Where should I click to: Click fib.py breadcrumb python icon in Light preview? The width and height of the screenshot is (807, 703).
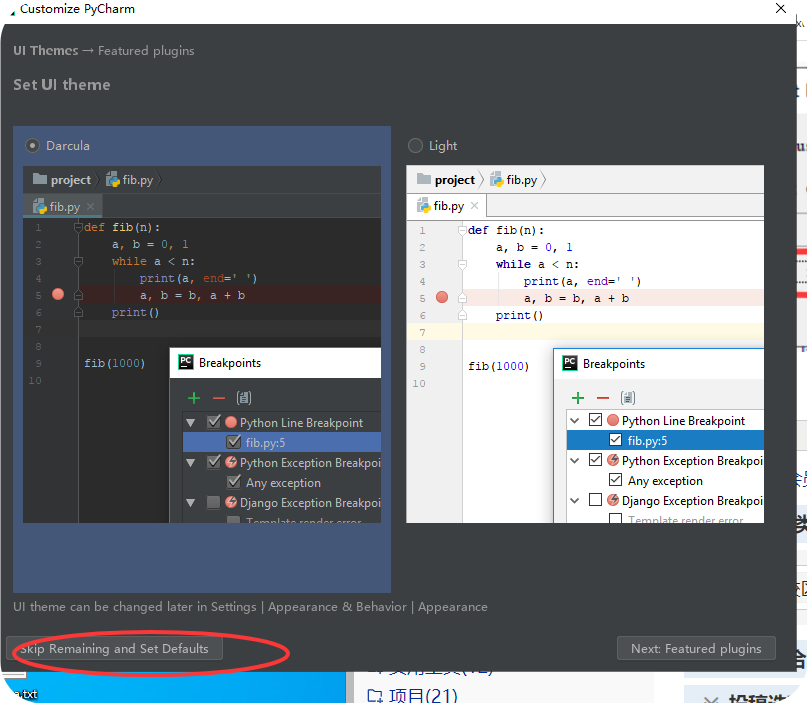[x=497, y=179]
